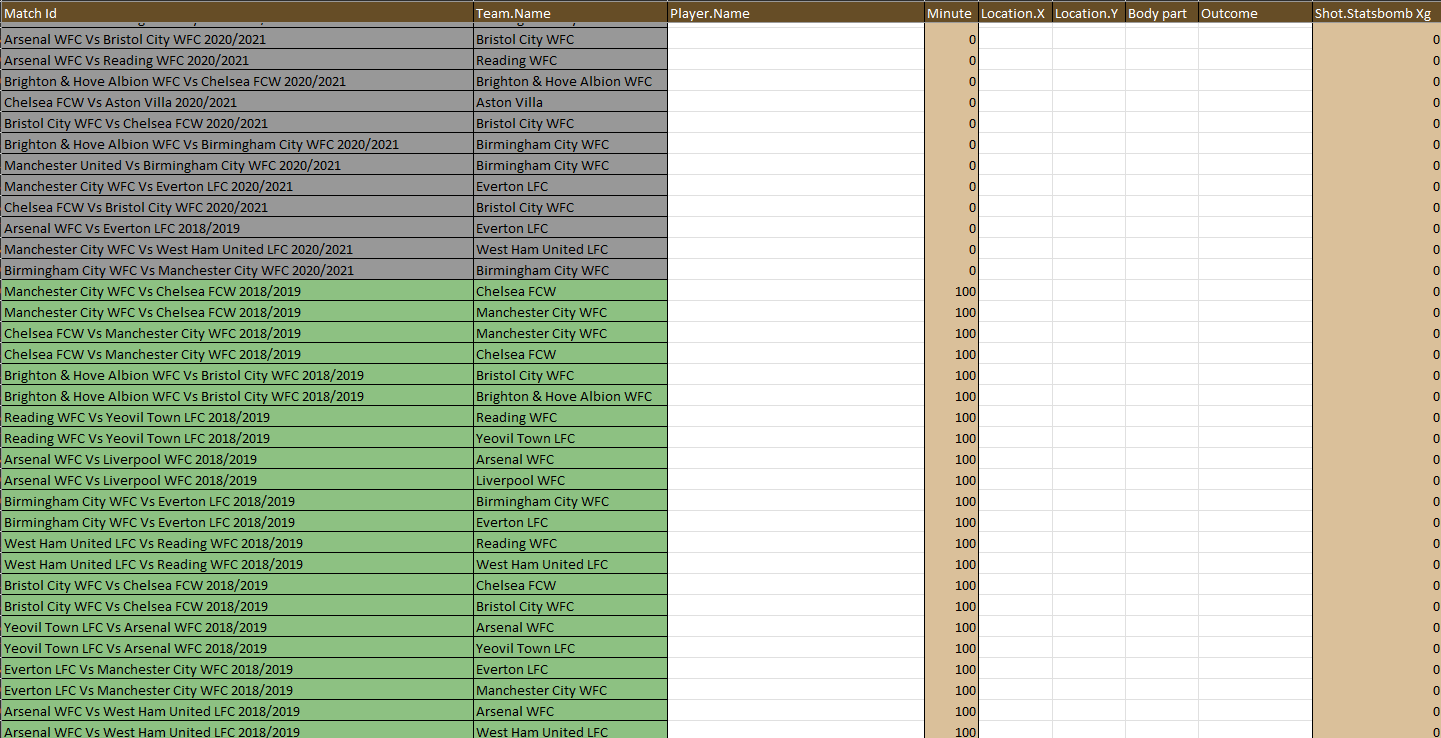Click the Body part column header
This screenshot has height=738, width=1441.
click(x=1161, y=13)
